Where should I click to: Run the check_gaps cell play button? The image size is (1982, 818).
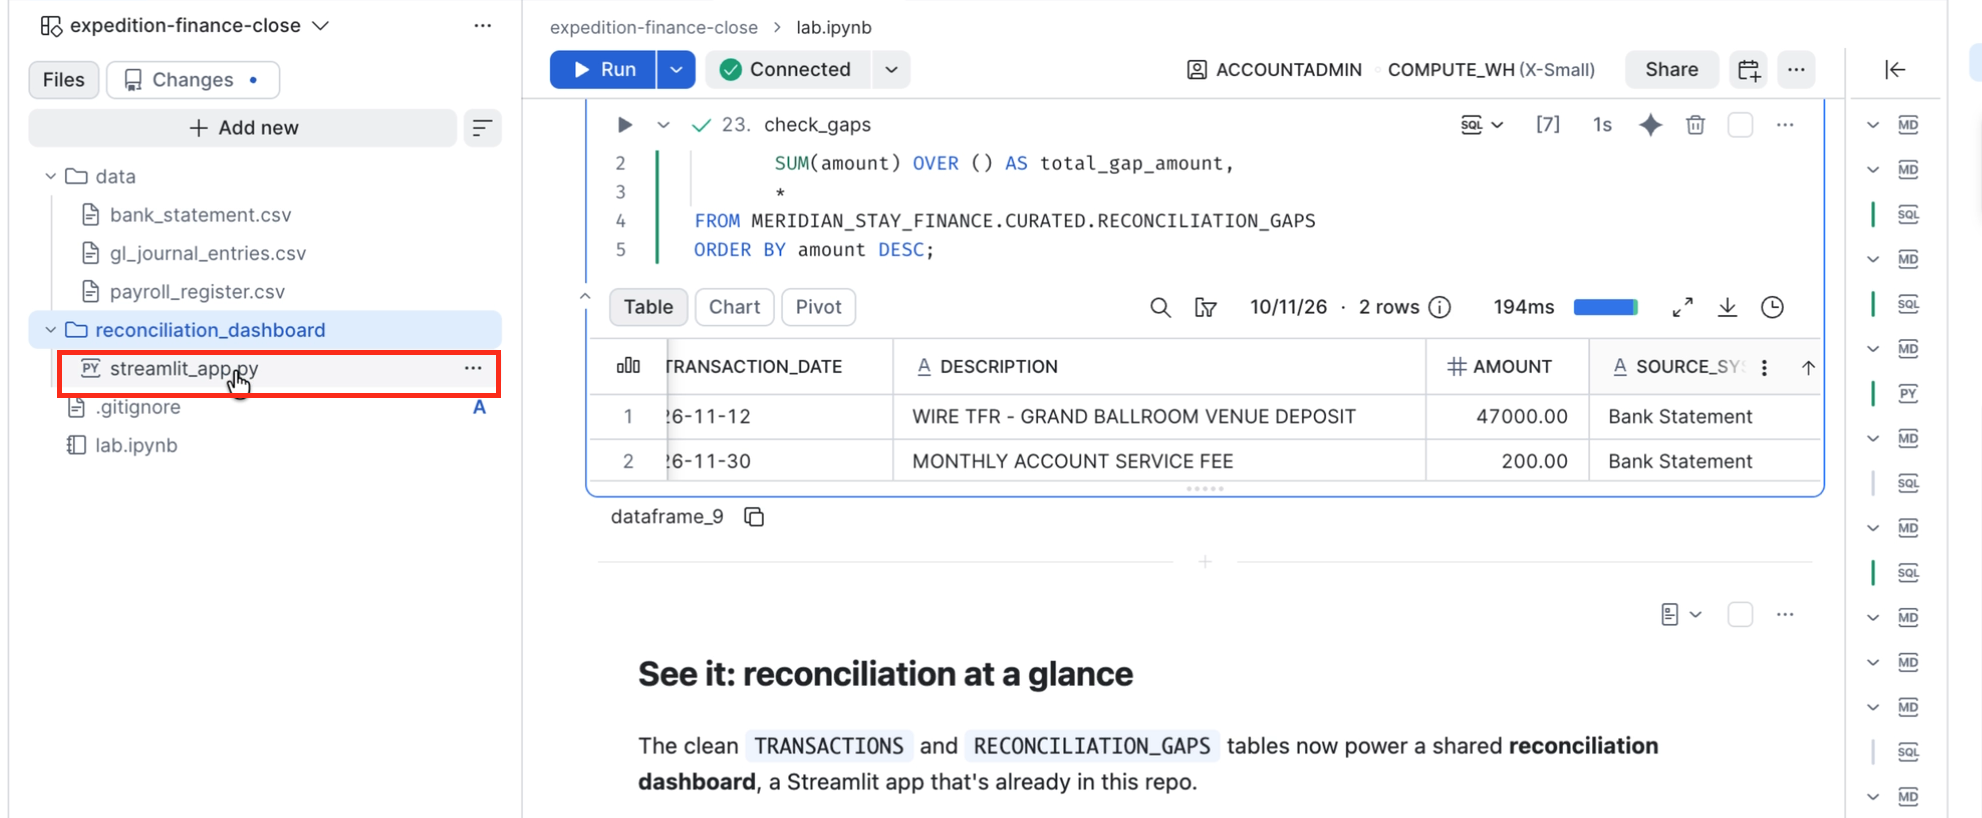(x=625, y=125)
